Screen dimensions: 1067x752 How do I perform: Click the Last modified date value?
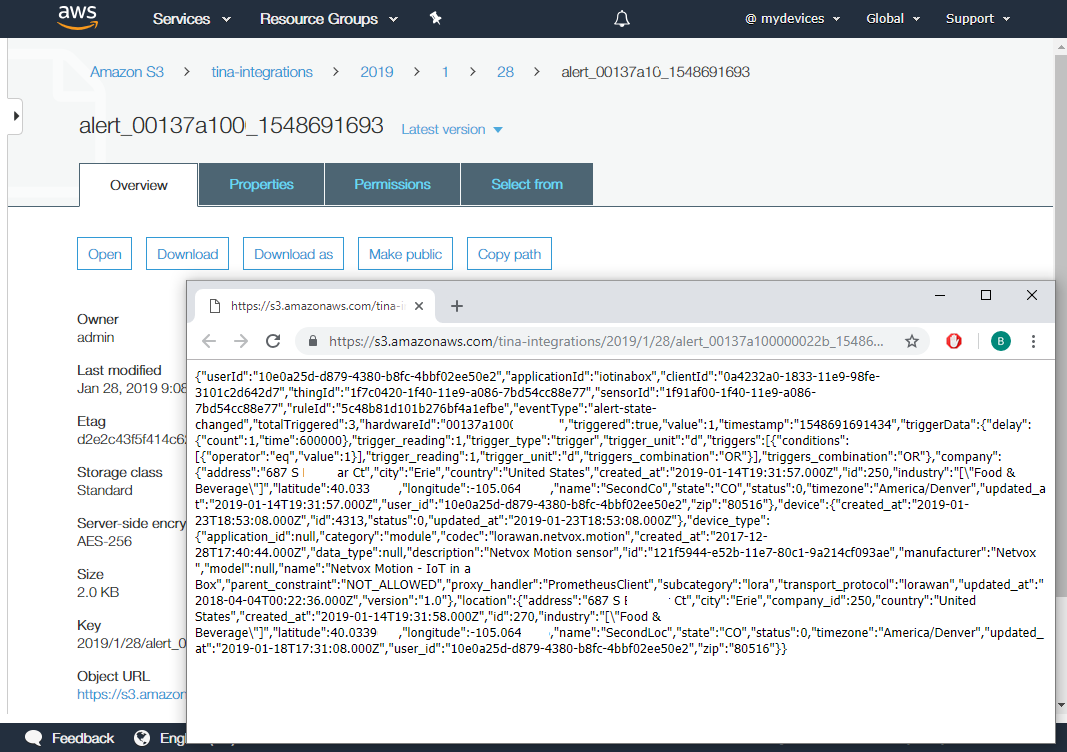pyautogui.click(x=131, y=388)
